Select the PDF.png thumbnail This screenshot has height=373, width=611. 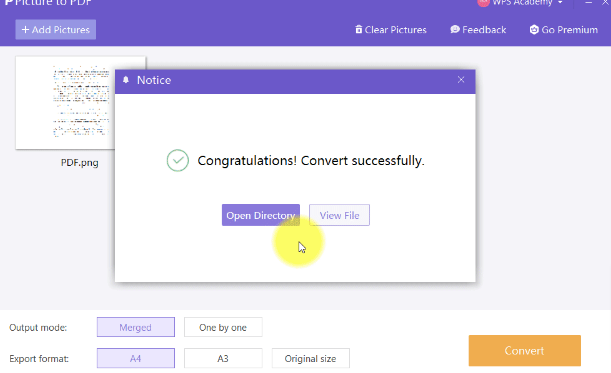81,103
